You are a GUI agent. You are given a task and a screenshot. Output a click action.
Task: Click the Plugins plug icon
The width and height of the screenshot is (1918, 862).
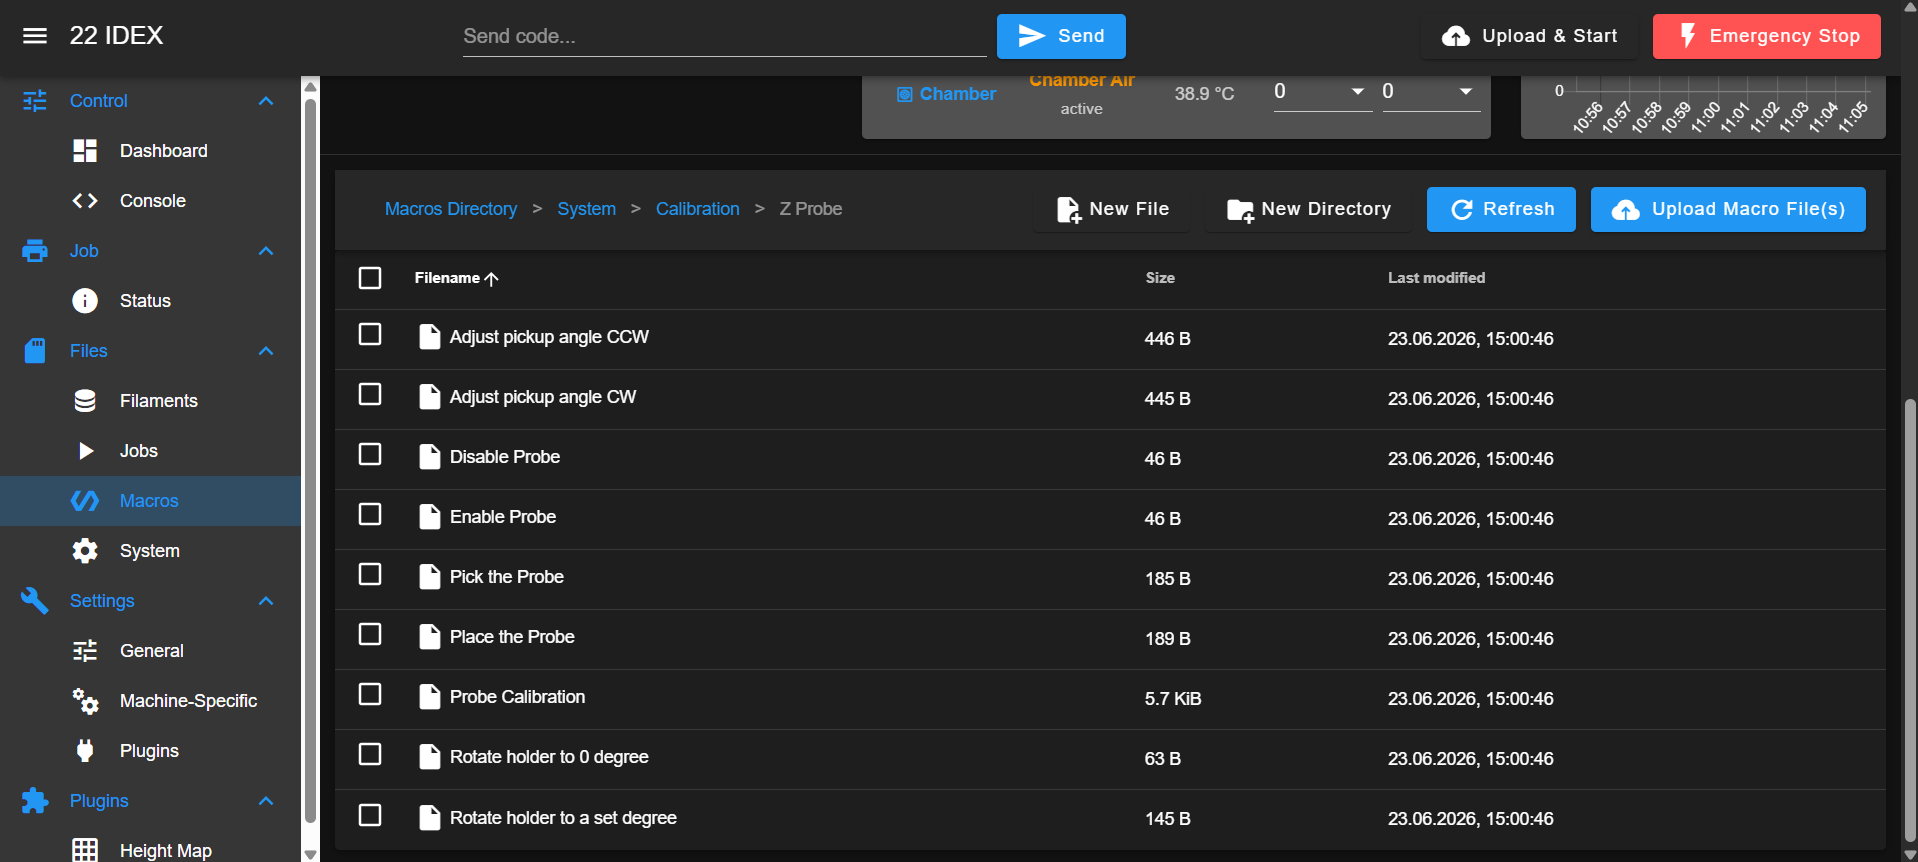85,750
